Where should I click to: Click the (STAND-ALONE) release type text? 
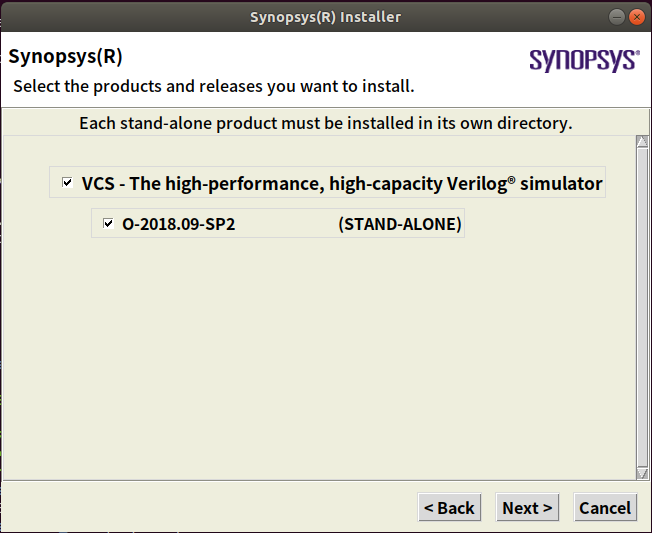click(x=400, y=224)
